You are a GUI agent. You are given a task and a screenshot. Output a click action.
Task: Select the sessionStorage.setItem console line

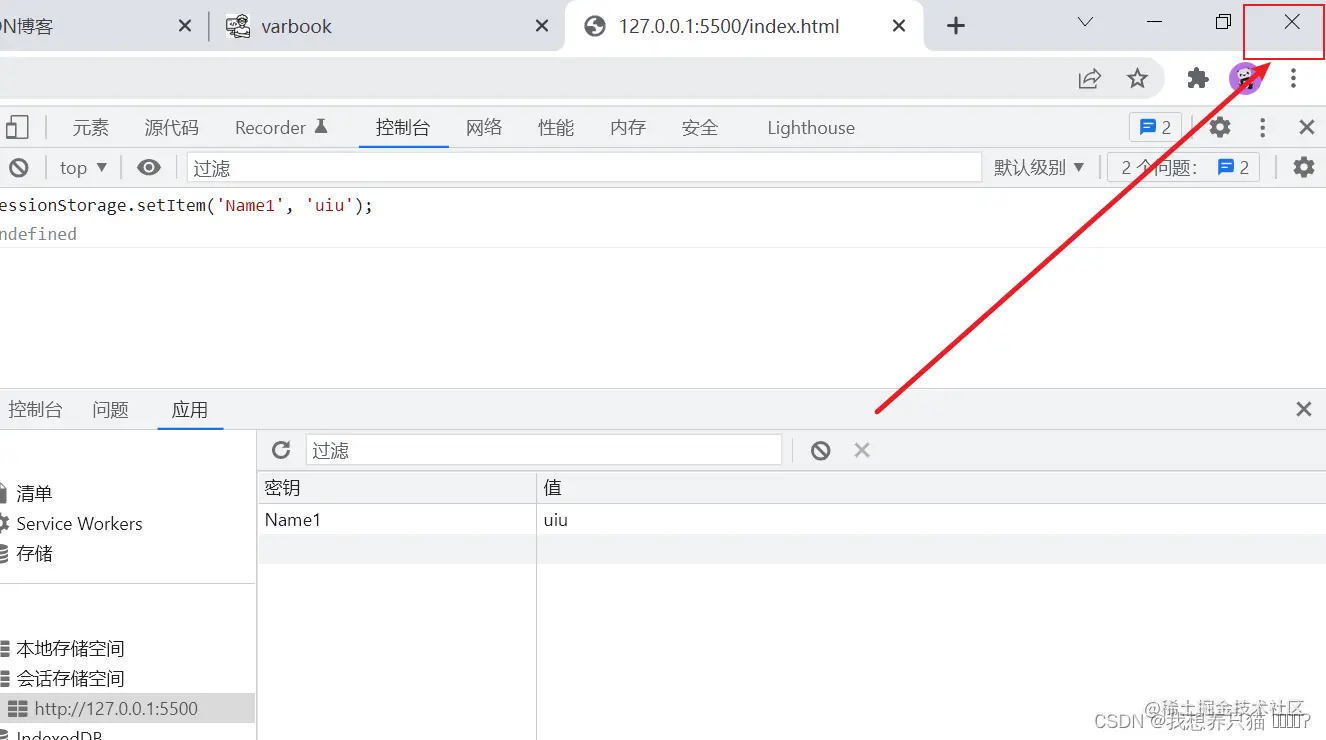coord(186,205)
